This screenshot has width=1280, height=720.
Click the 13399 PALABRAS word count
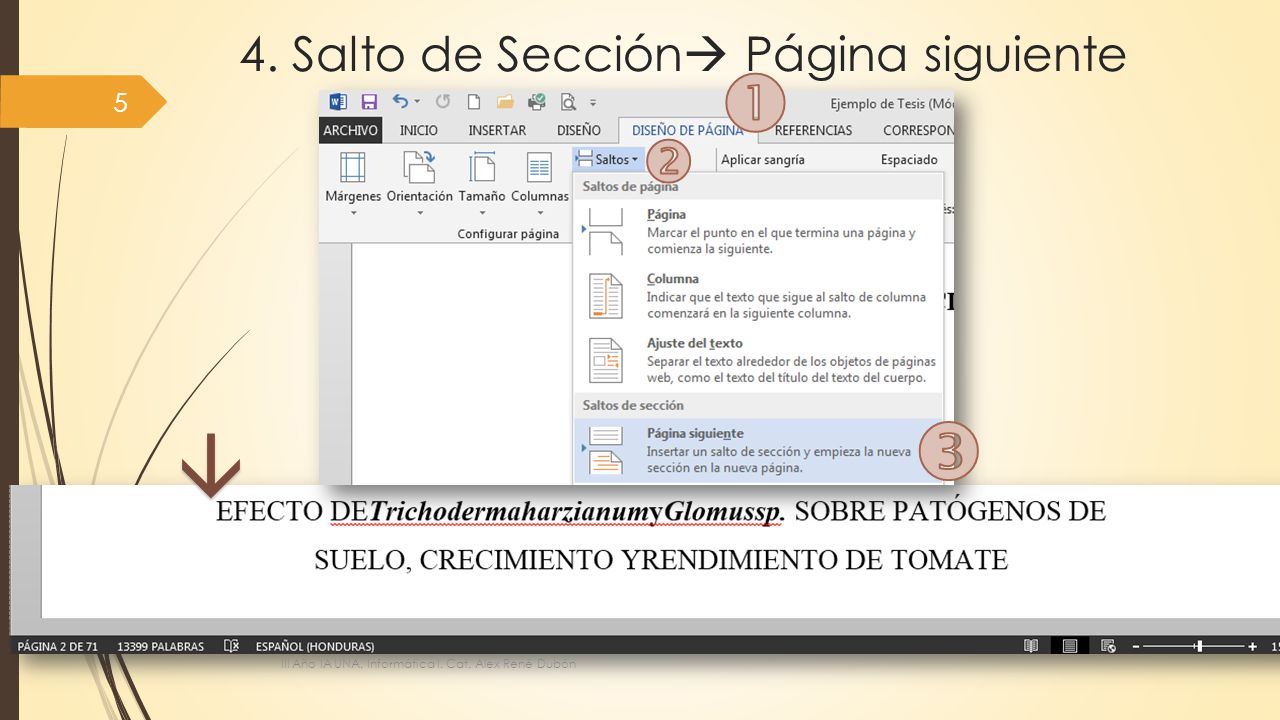coord(160,647)
